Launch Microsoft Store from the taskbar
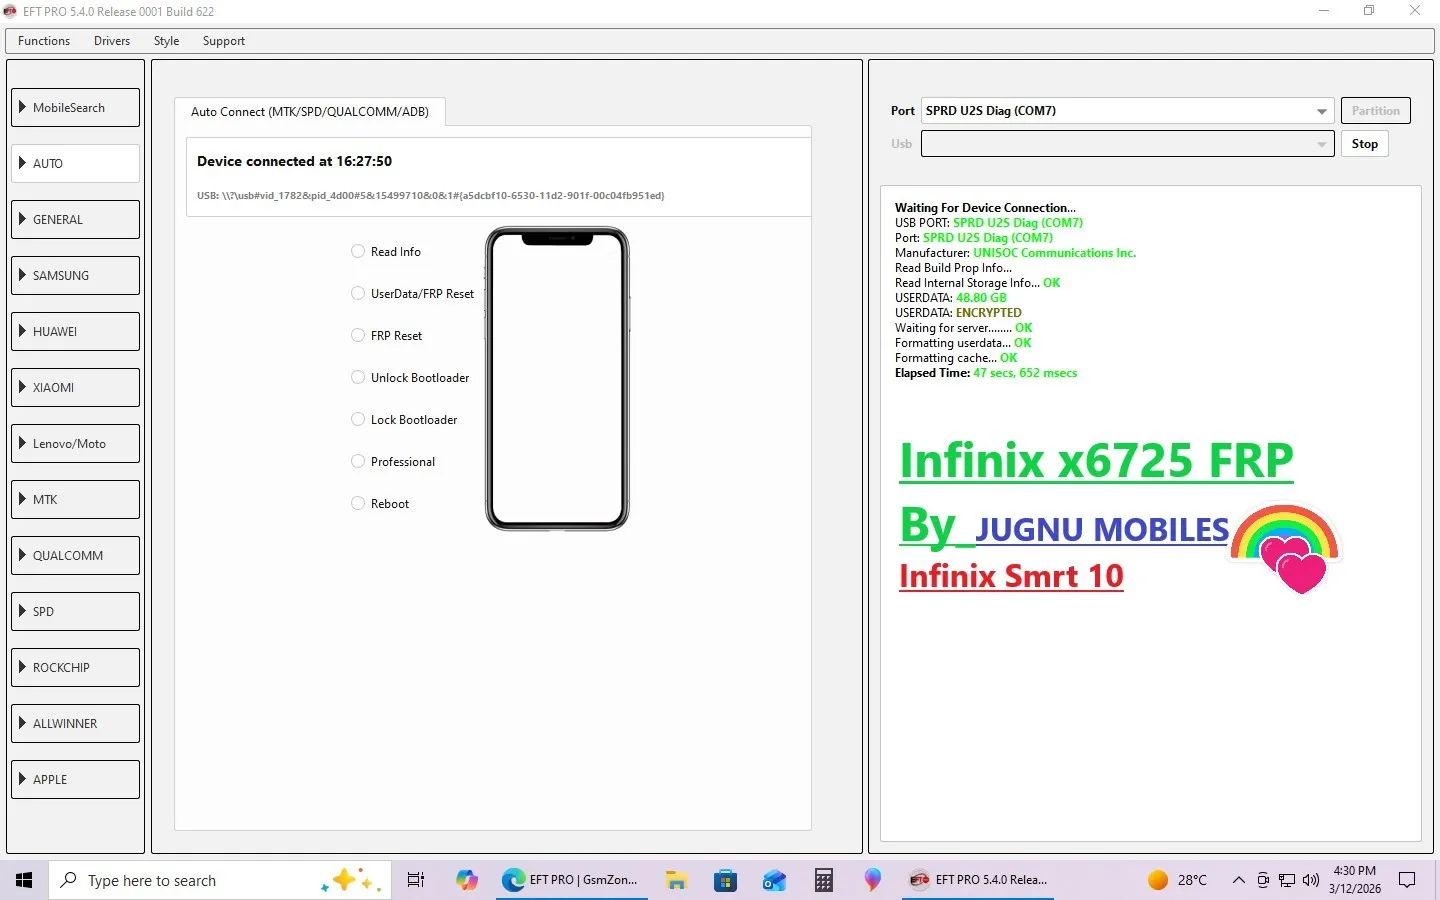 point(725,880)
